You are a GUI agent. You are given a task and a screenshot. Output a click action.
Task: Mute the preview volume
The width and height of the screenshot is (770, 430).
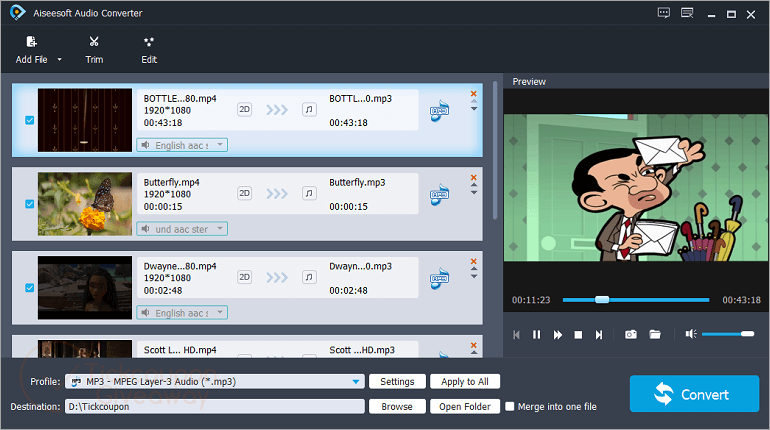[691, 334]
